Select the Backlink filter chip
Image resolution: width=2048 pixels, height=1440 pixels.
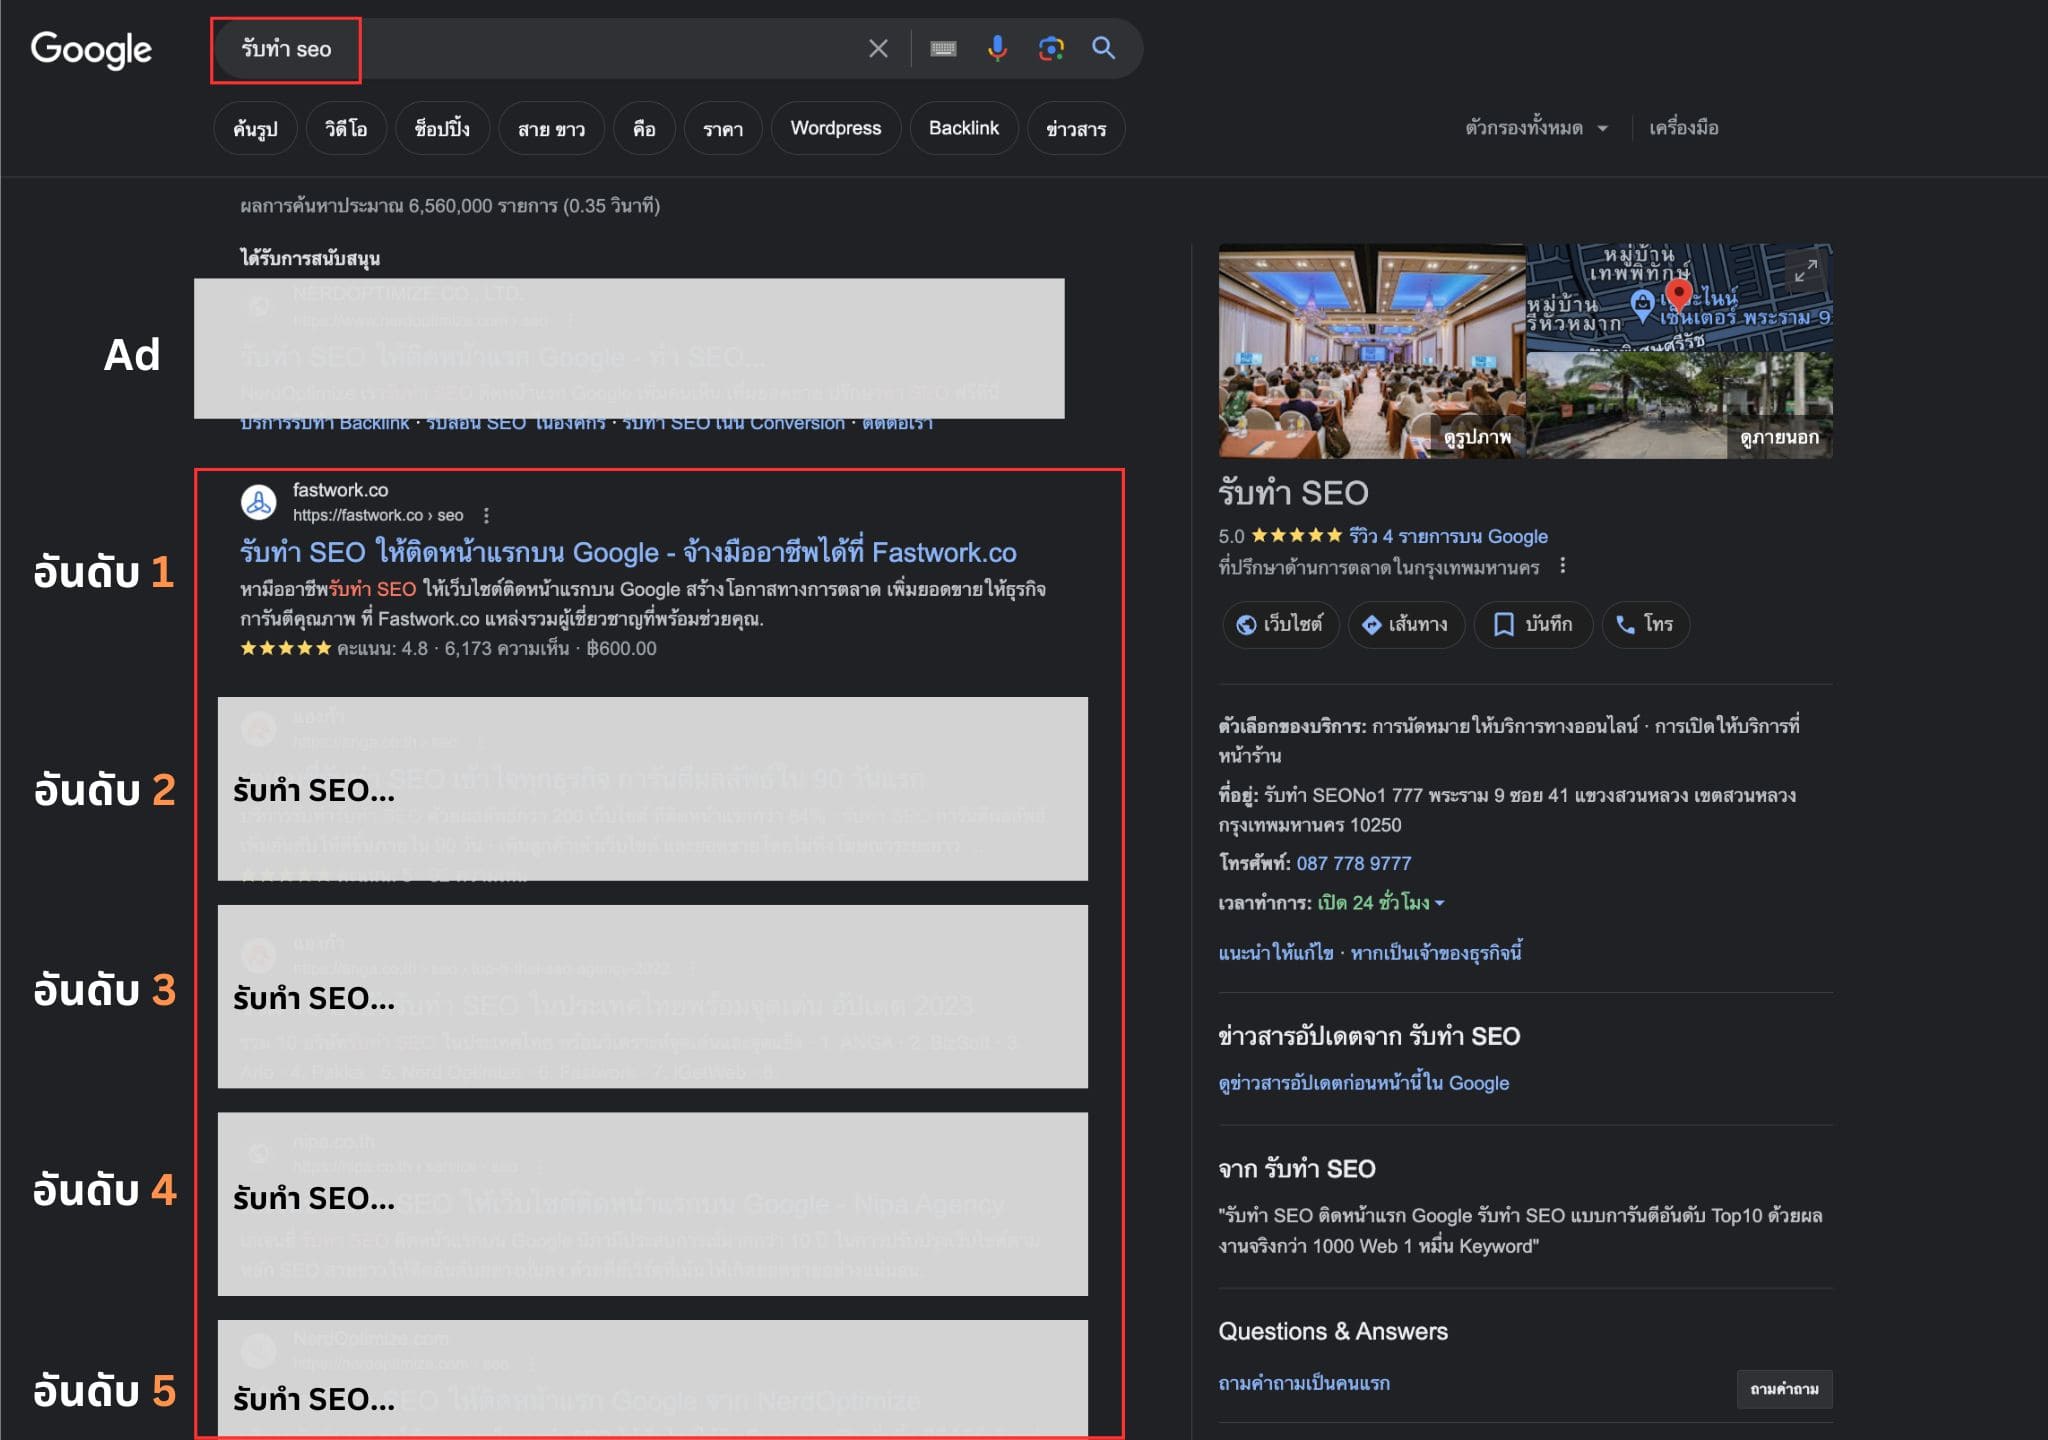click(964, 128)
